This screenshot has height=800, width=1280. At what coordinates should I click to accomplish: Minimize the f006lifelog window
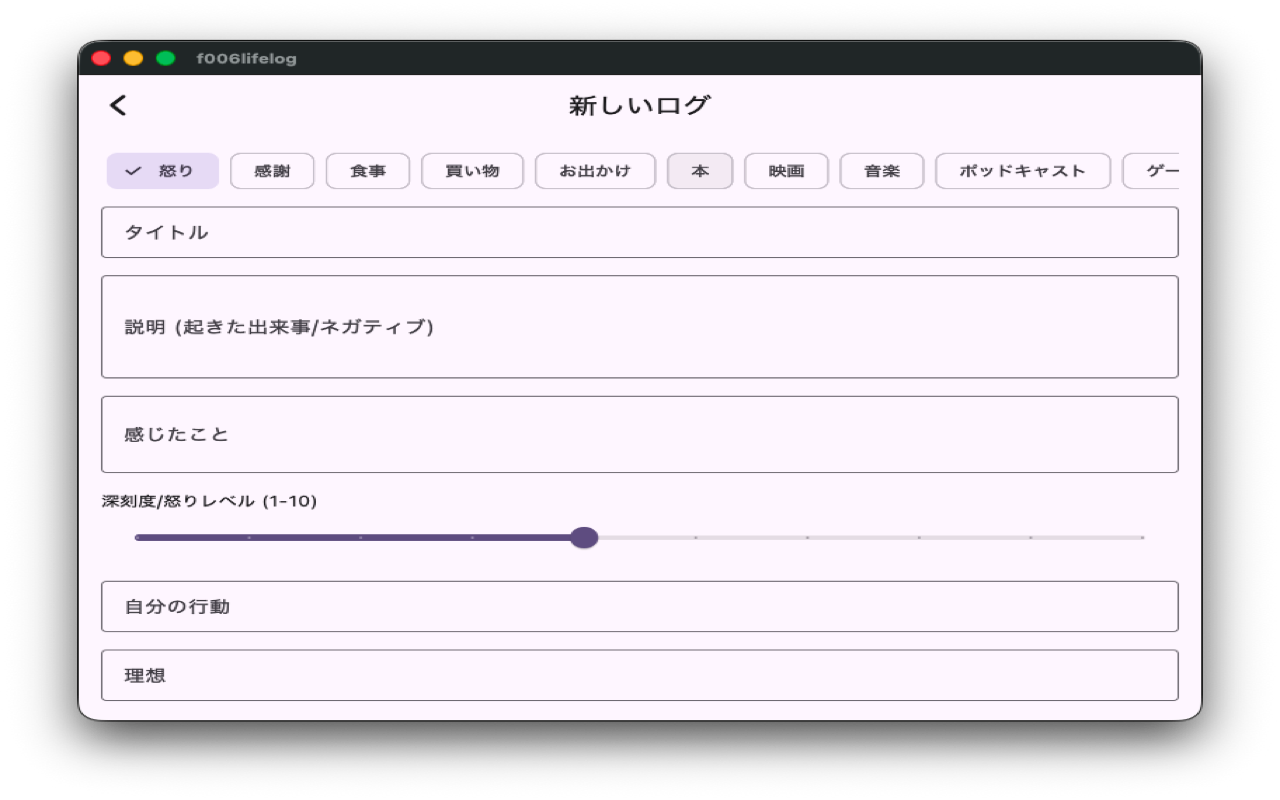[x=133, y=59]
